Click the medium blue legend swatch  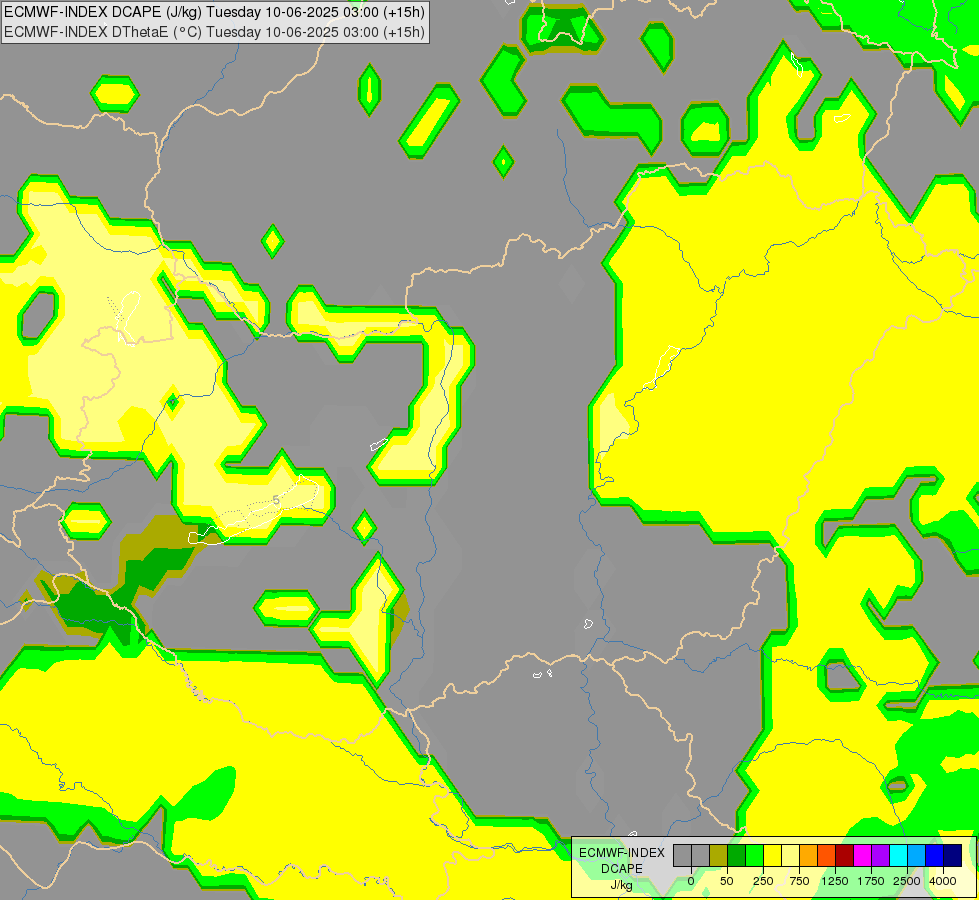tap(935, 855)
